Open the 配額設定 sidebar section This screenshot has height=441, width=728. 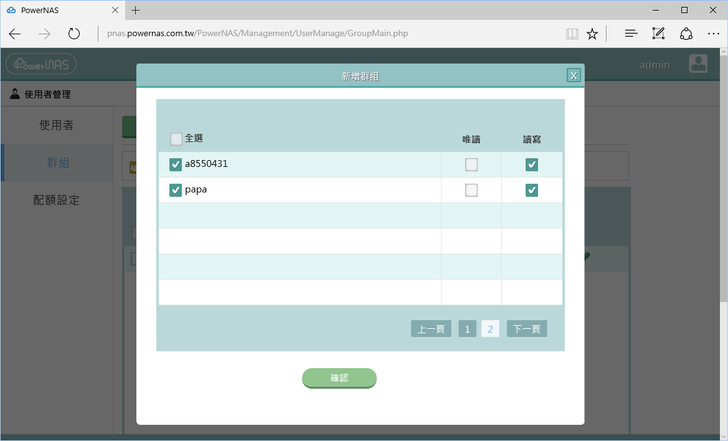[x=57, y=200]
